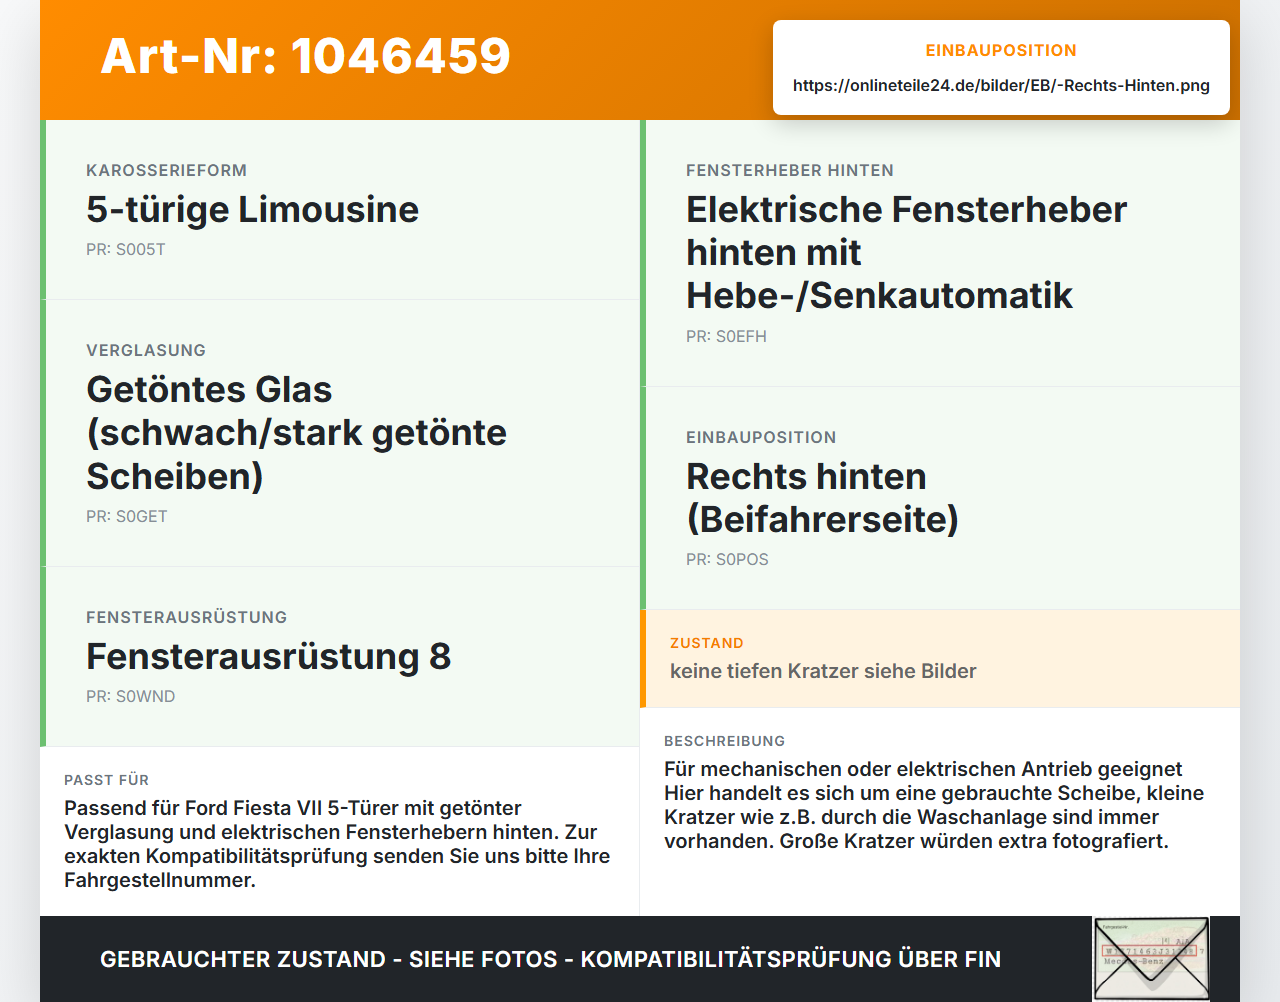
Task: Select the Art-Nr: 1046459 heading
Action: 306,56
